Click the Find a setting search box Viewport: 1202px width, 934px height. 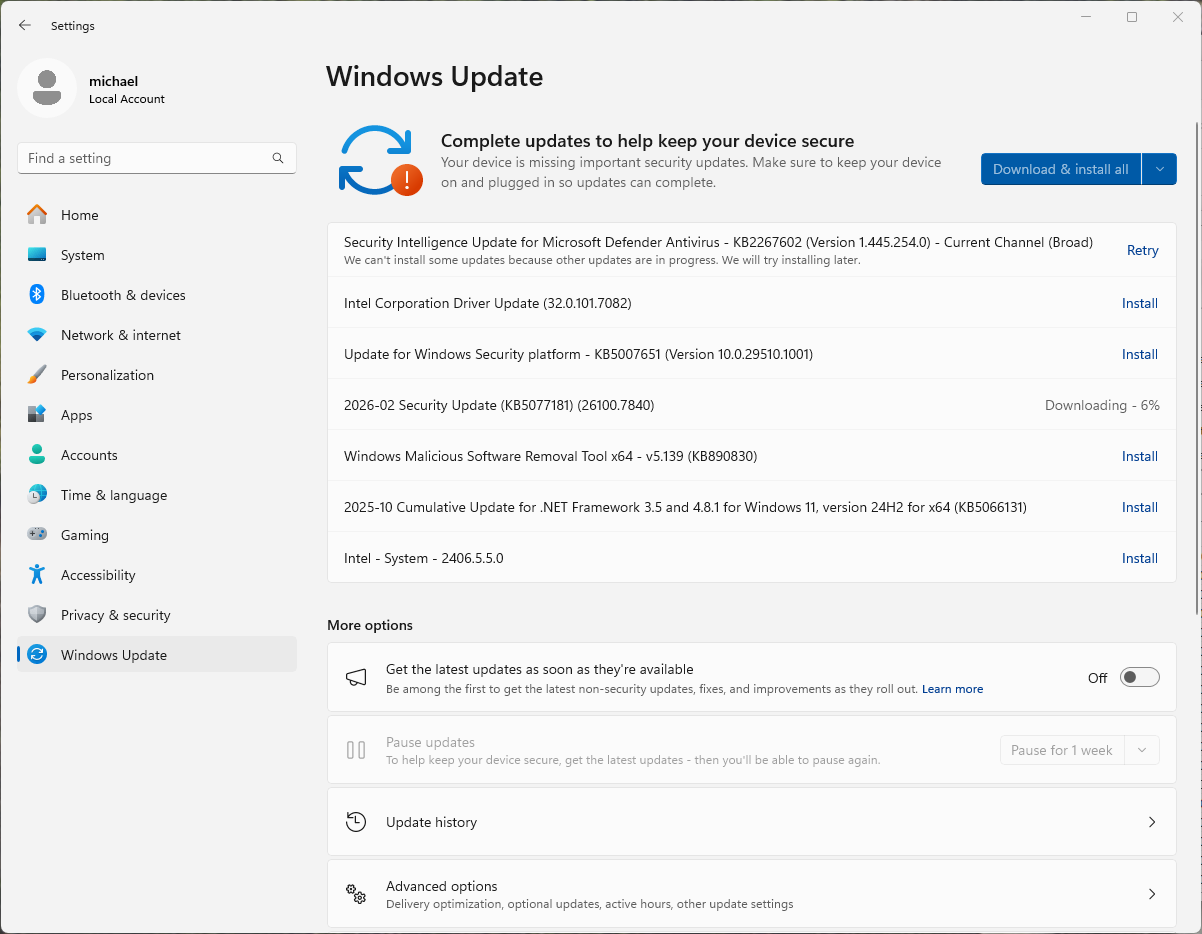pos(145,158)
